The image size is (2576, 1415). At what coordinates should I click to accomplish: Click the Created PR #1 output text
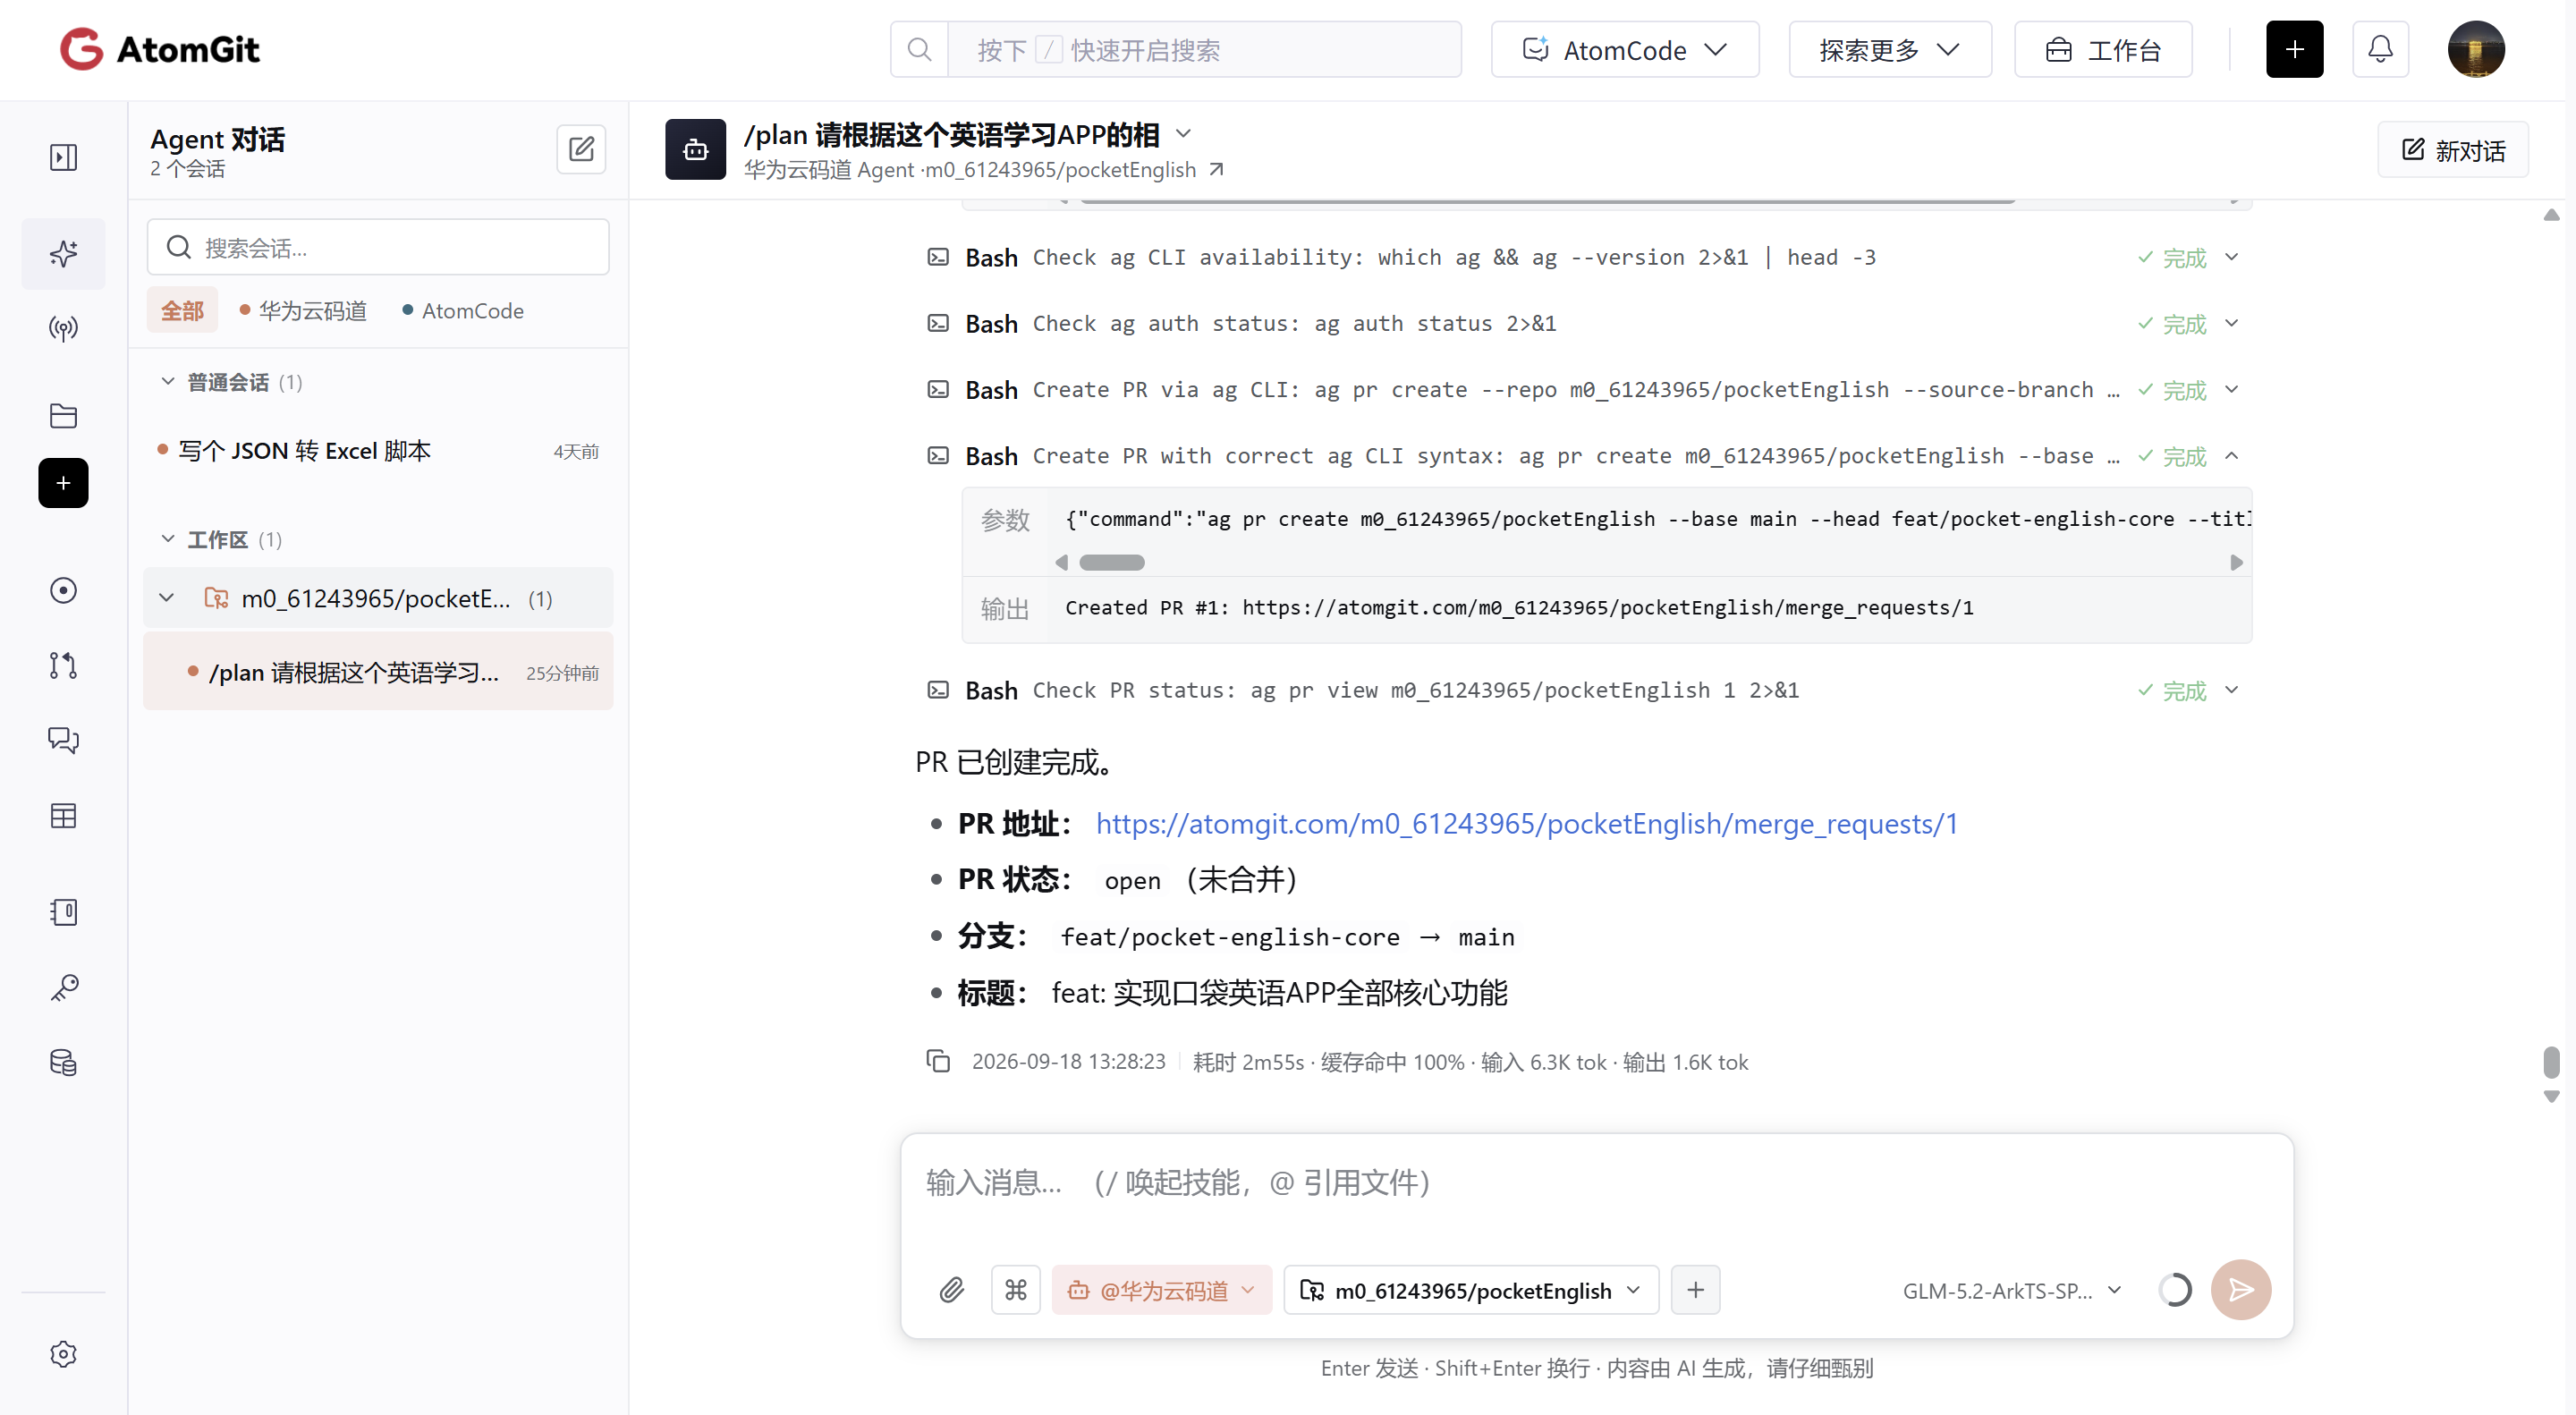tap(1518, 607)
